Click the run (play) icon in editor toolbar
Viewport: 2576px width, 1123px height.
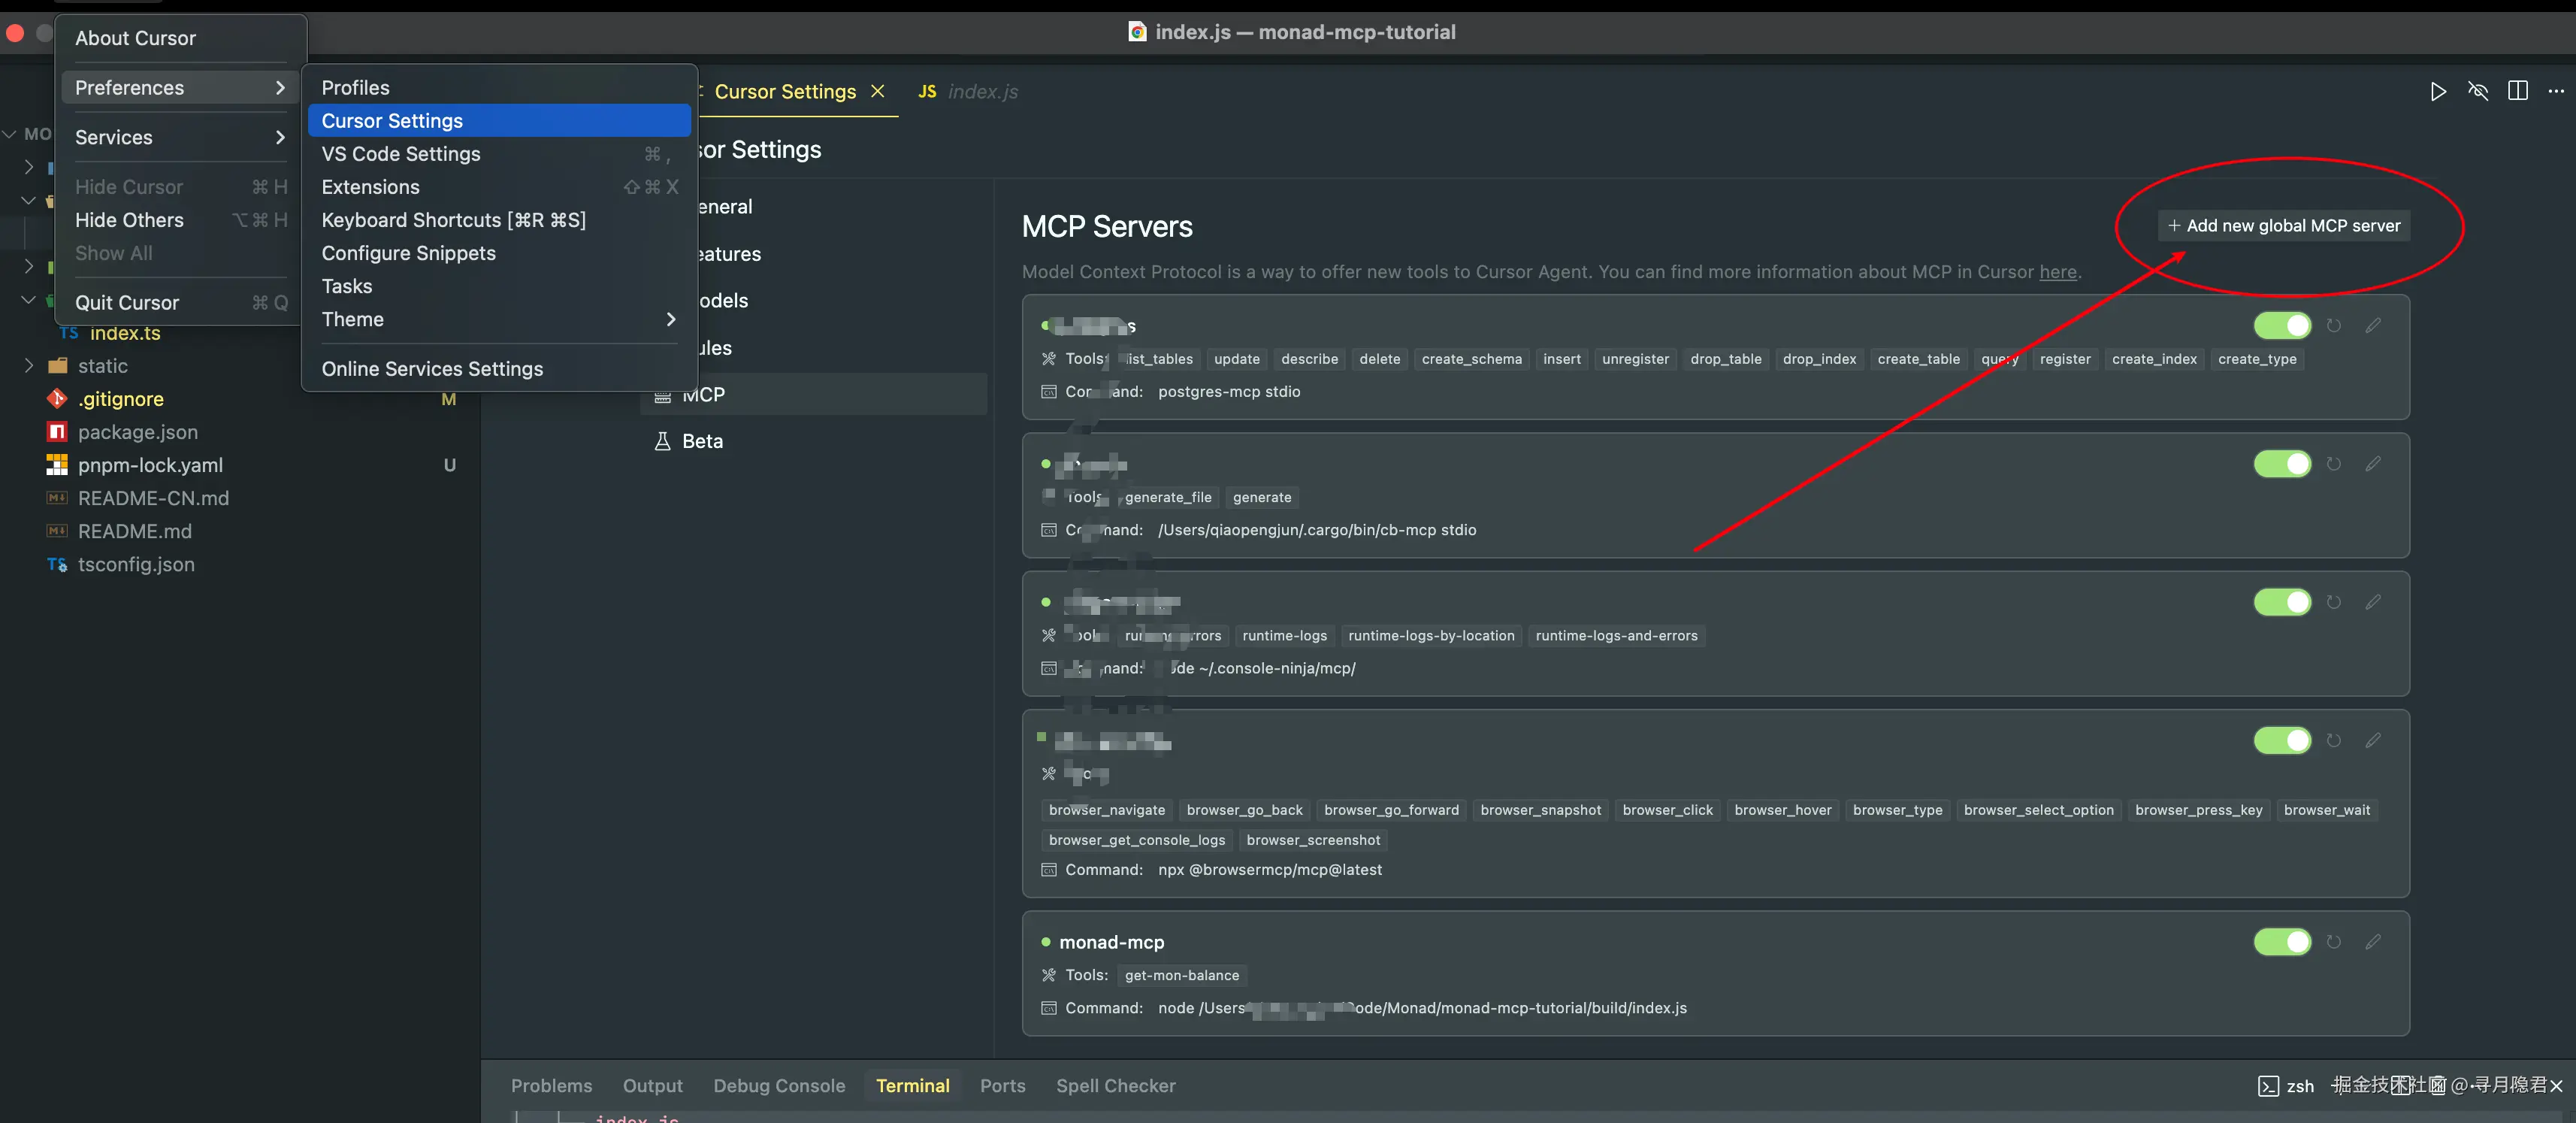pos(2438,91)
